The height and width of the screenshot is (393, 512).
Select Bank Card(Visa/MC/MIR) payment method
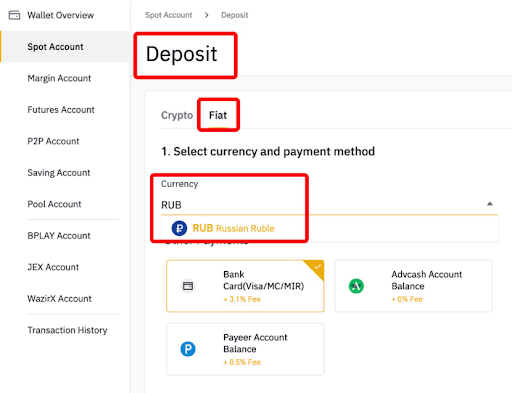click(x=245, y=286)
